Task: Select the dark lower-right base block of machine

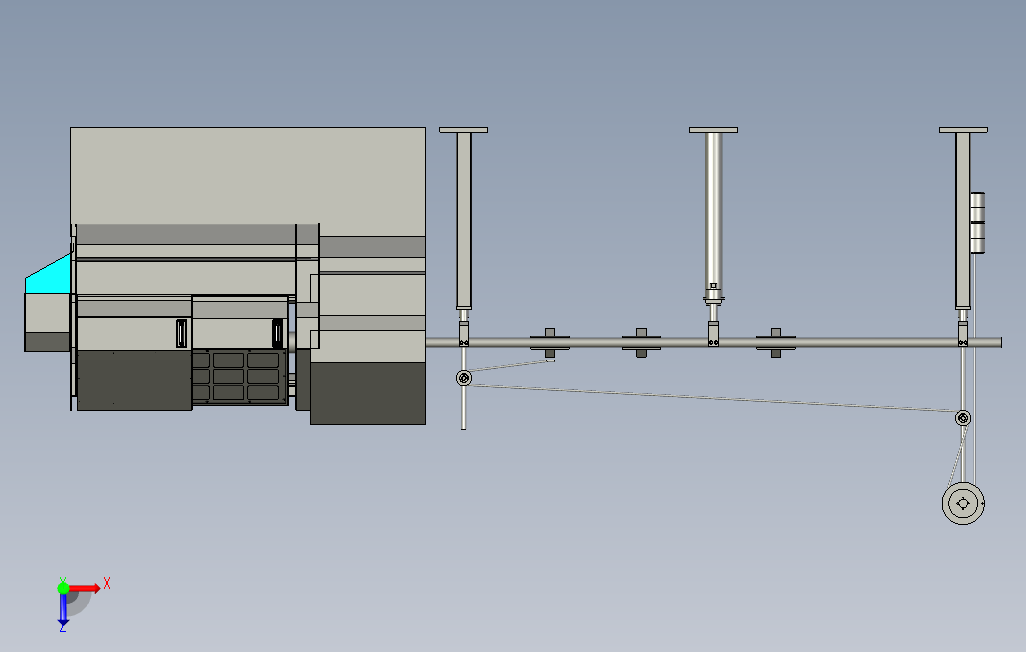Action: 368,393
